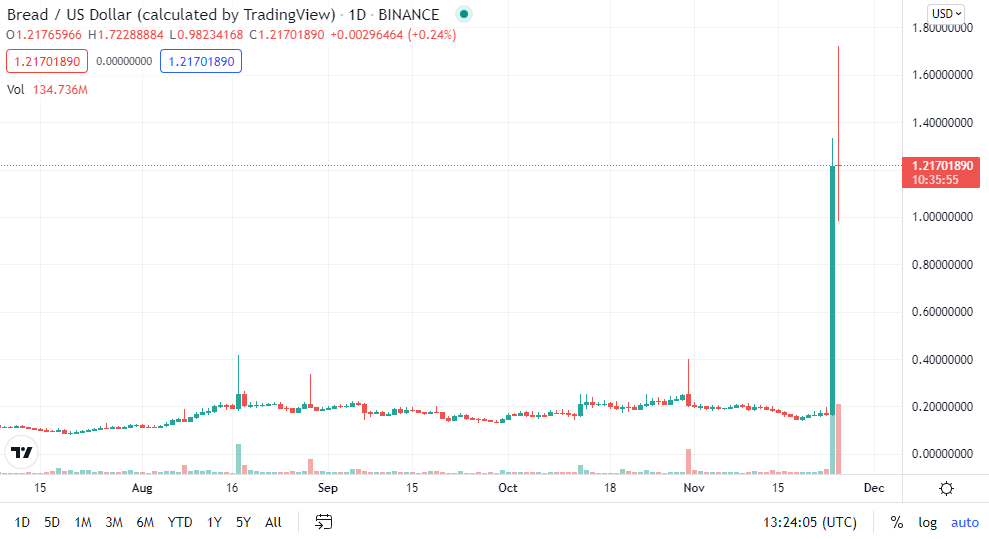Screen dimensions: 989x539
Task: Open the 13:24:05 (UTC) timezone menu
Action: [810, 522]
